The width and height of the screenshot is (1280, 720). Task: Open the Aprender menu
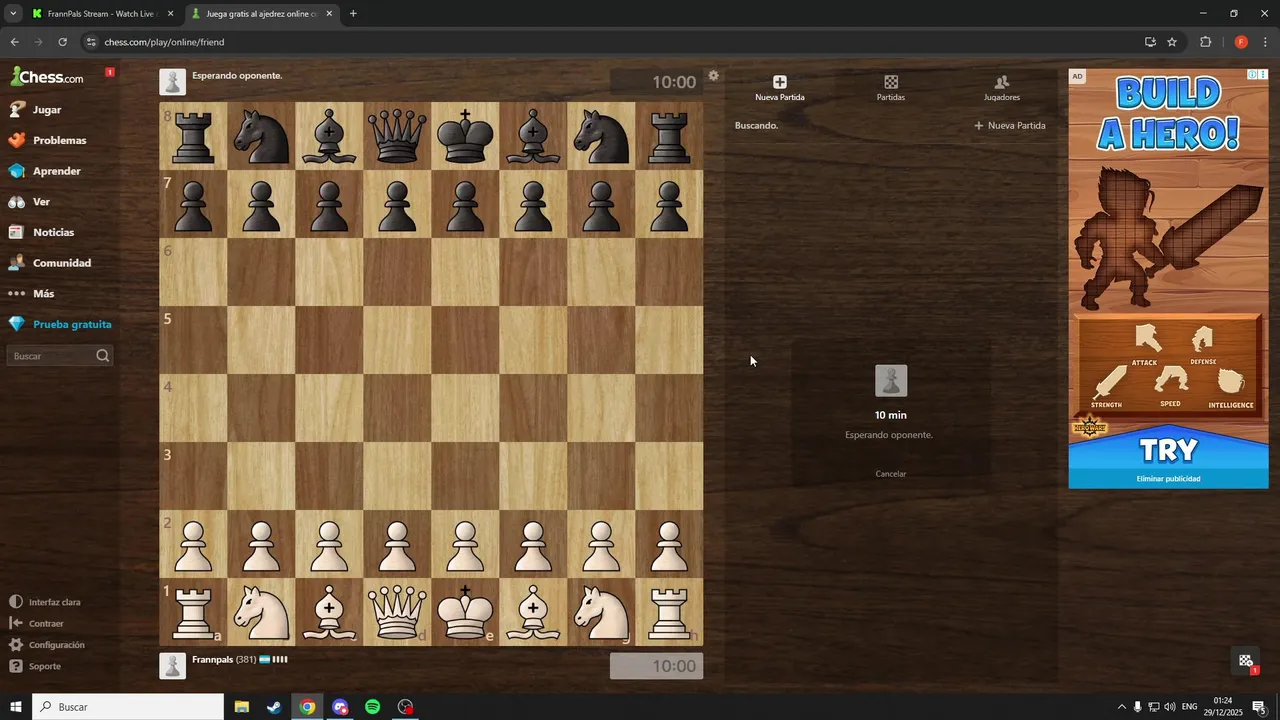click(56, 171)
